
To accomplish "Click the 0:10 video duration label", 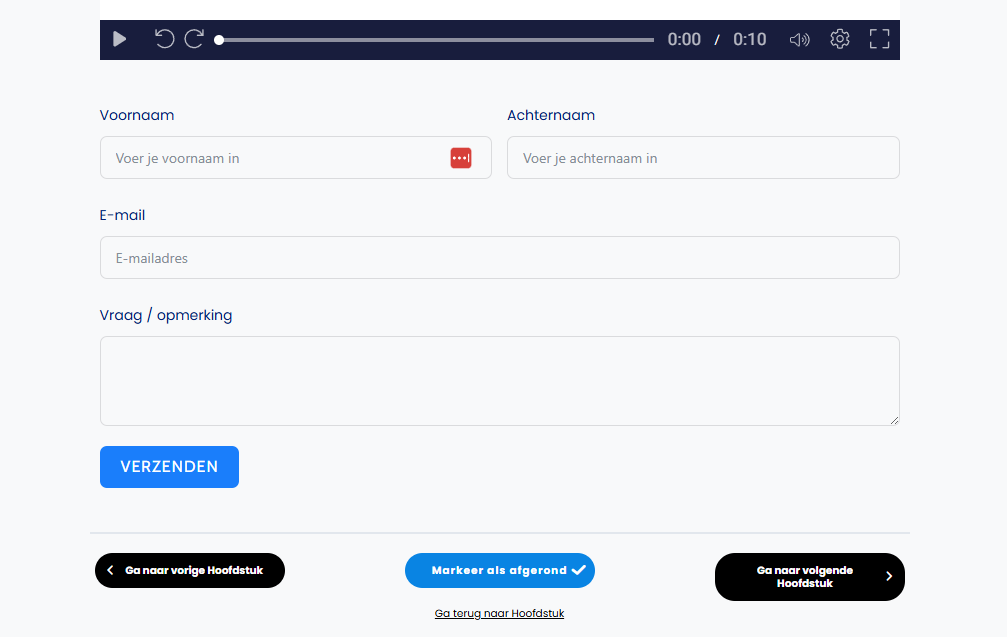I will (749, 40).
